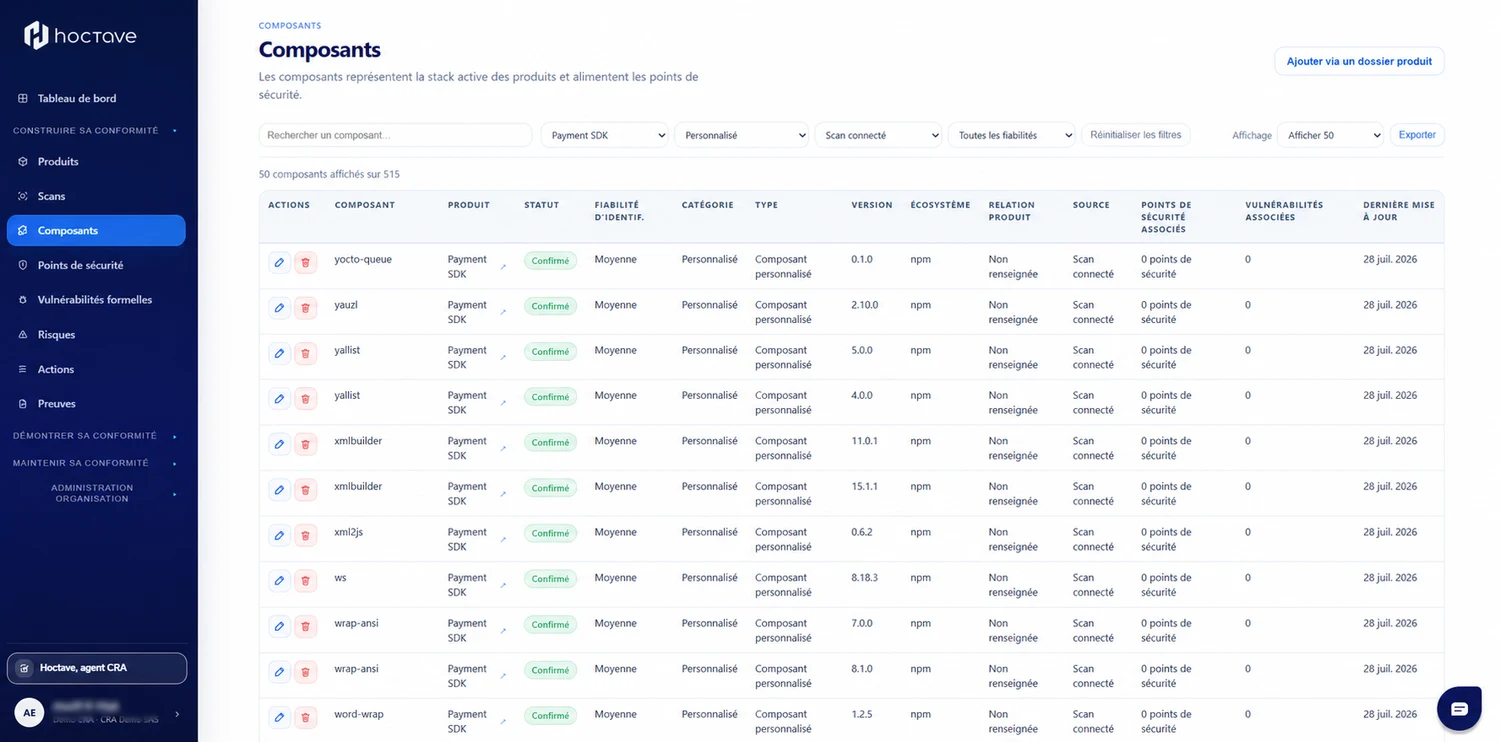The width and height of the screenshot is (1500, 742).
Task: Open the Scans page
Action: point(96,196)
